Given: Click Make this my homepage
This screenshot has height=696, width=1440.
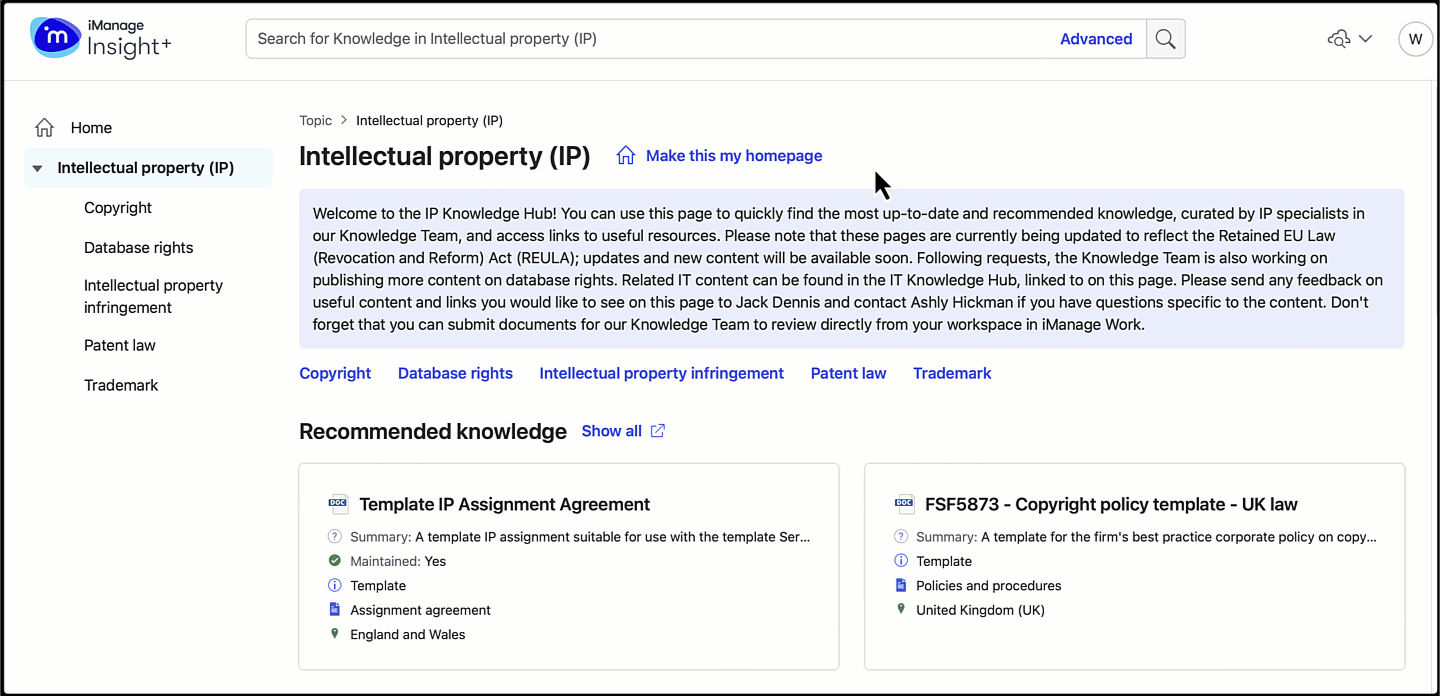Looking at the screenshot, I should point(734,155).
